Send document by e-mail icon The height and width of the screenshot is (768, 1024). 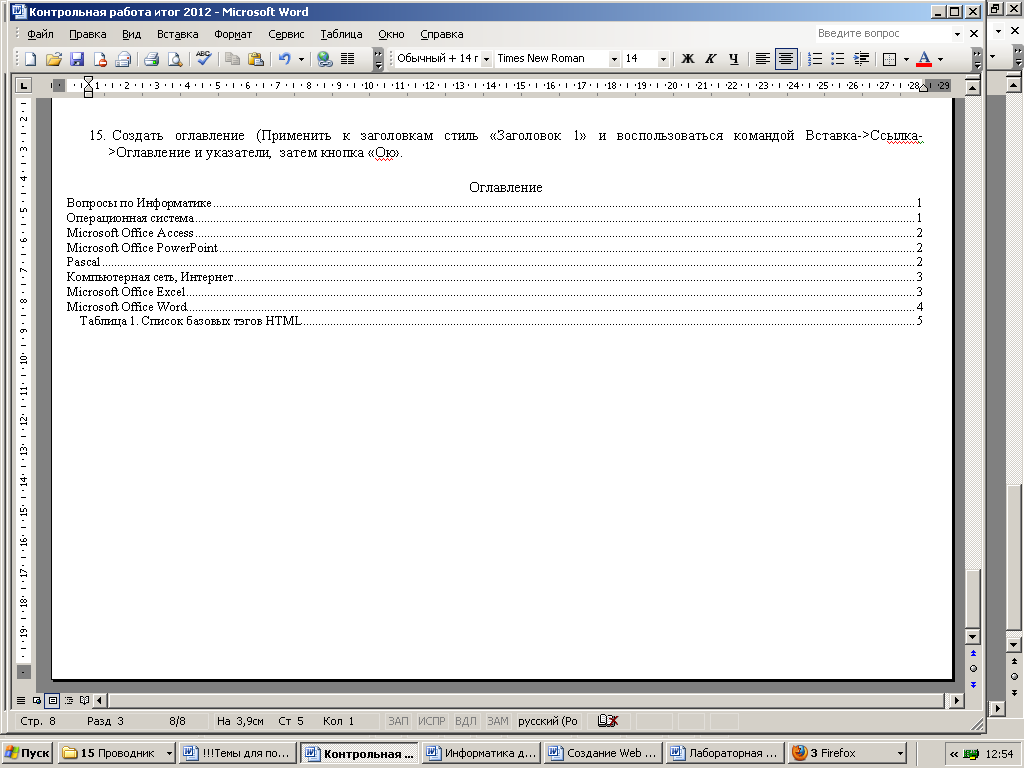(123, 59)
